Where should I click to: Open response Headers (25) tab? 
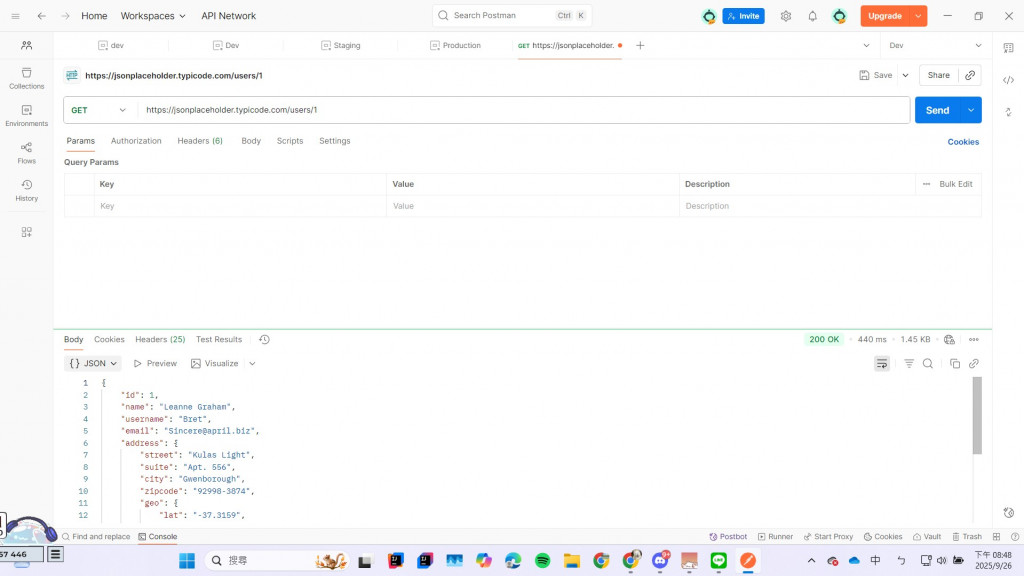pyautogui.click(x=160, y=340)
